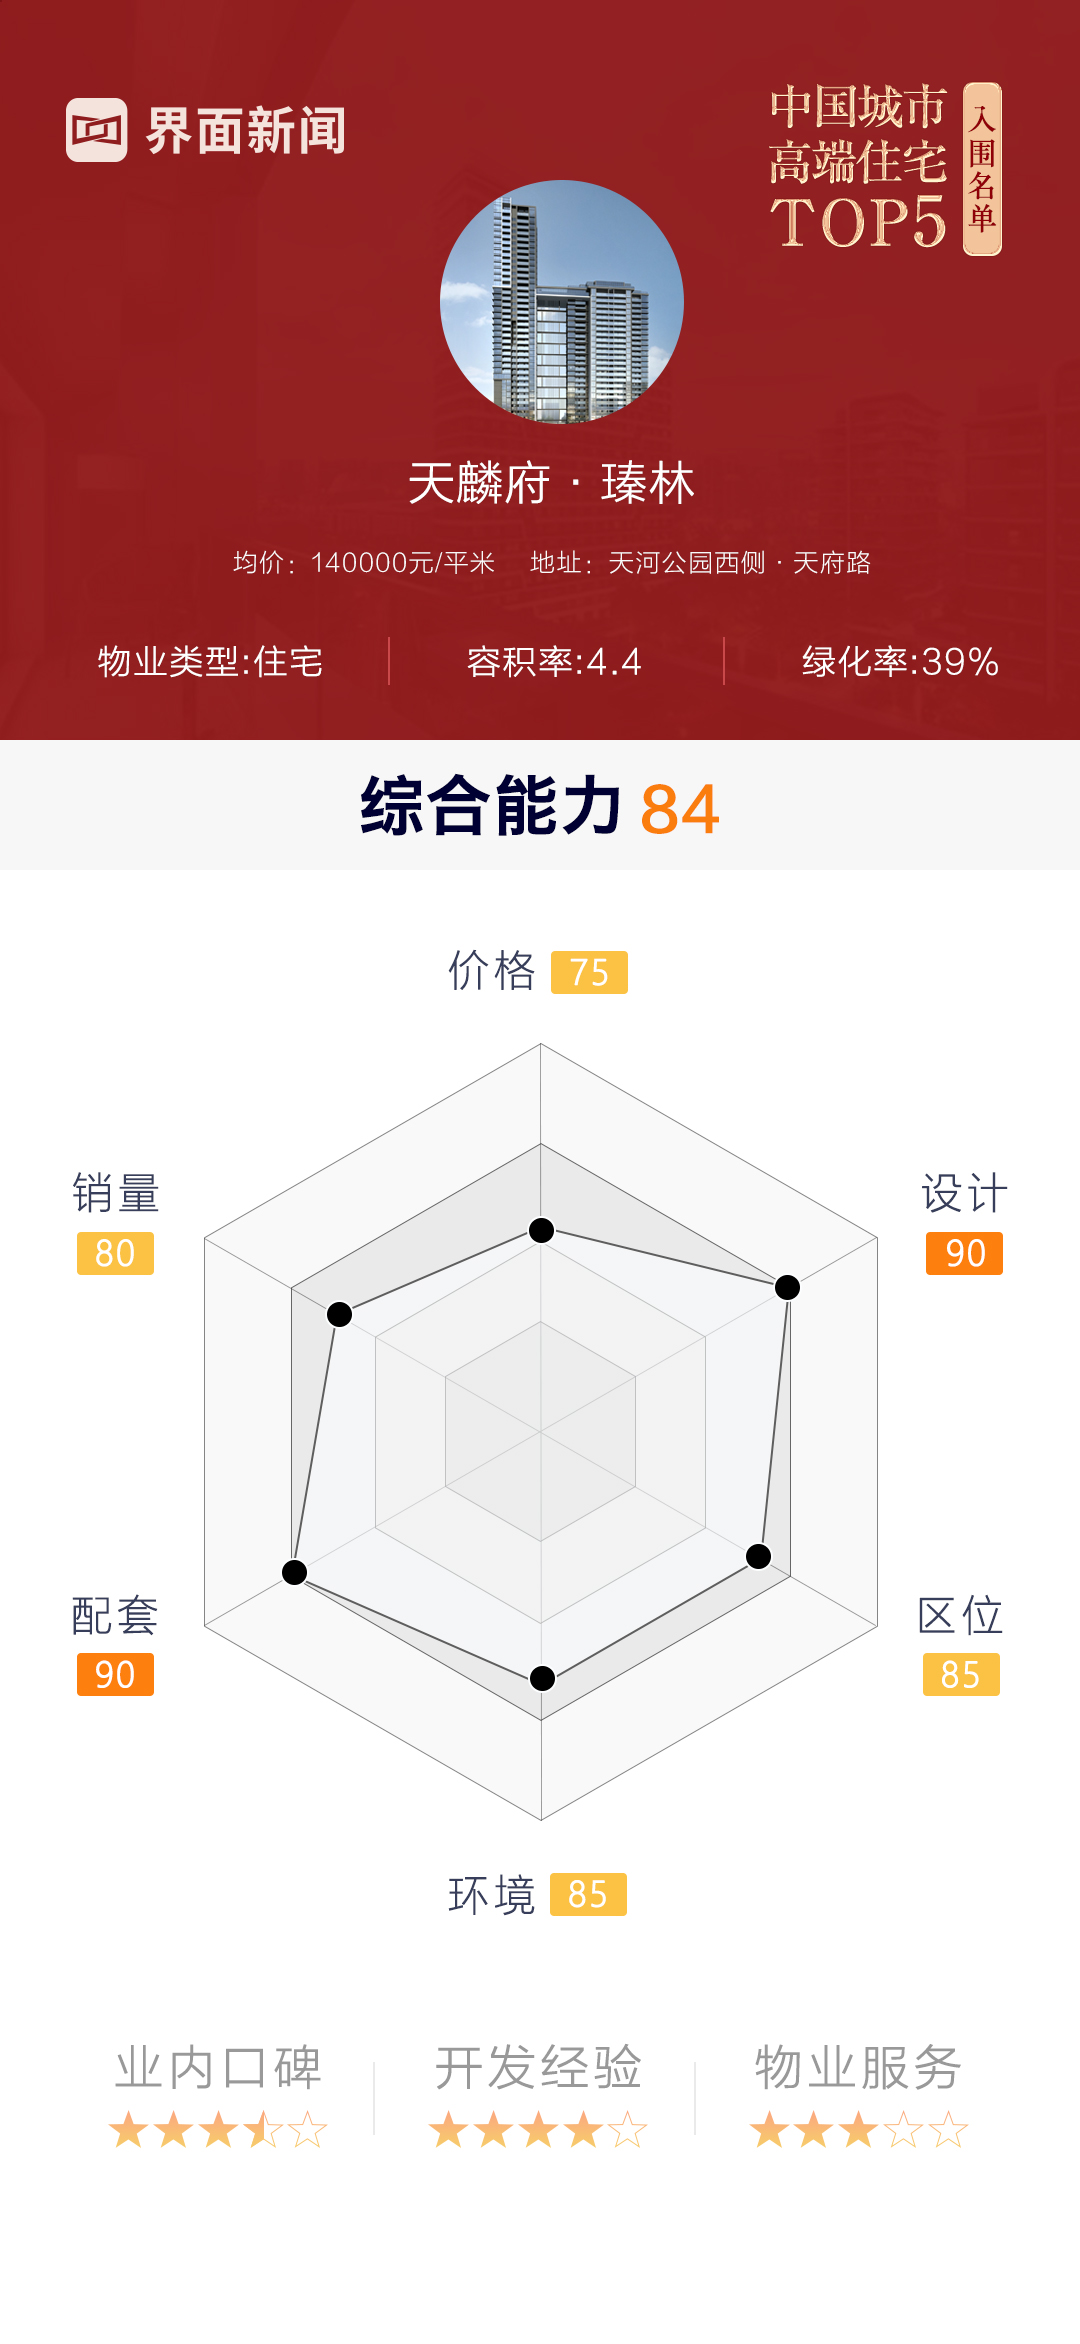The height and width of the screenshot is (2344, 1080).
Task: Click the 天麟府·瑧林 project title
Action: tap(551, 484)
